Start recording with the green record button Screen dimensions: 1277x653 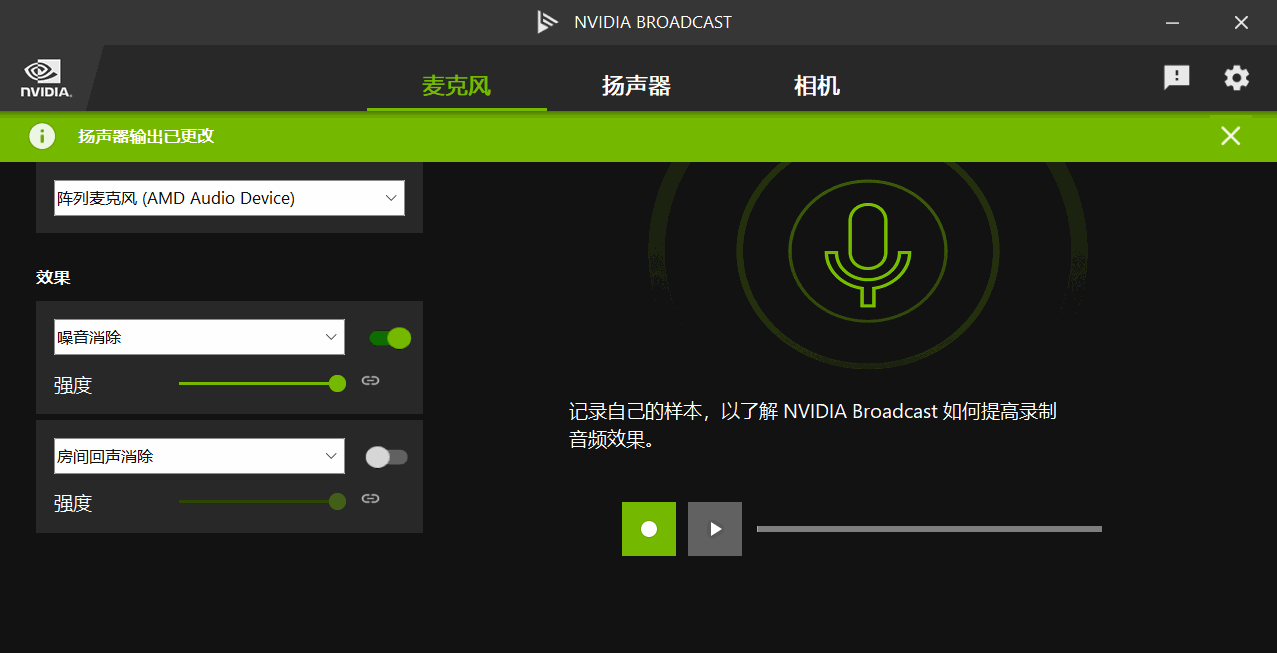(x=649, y=529)
